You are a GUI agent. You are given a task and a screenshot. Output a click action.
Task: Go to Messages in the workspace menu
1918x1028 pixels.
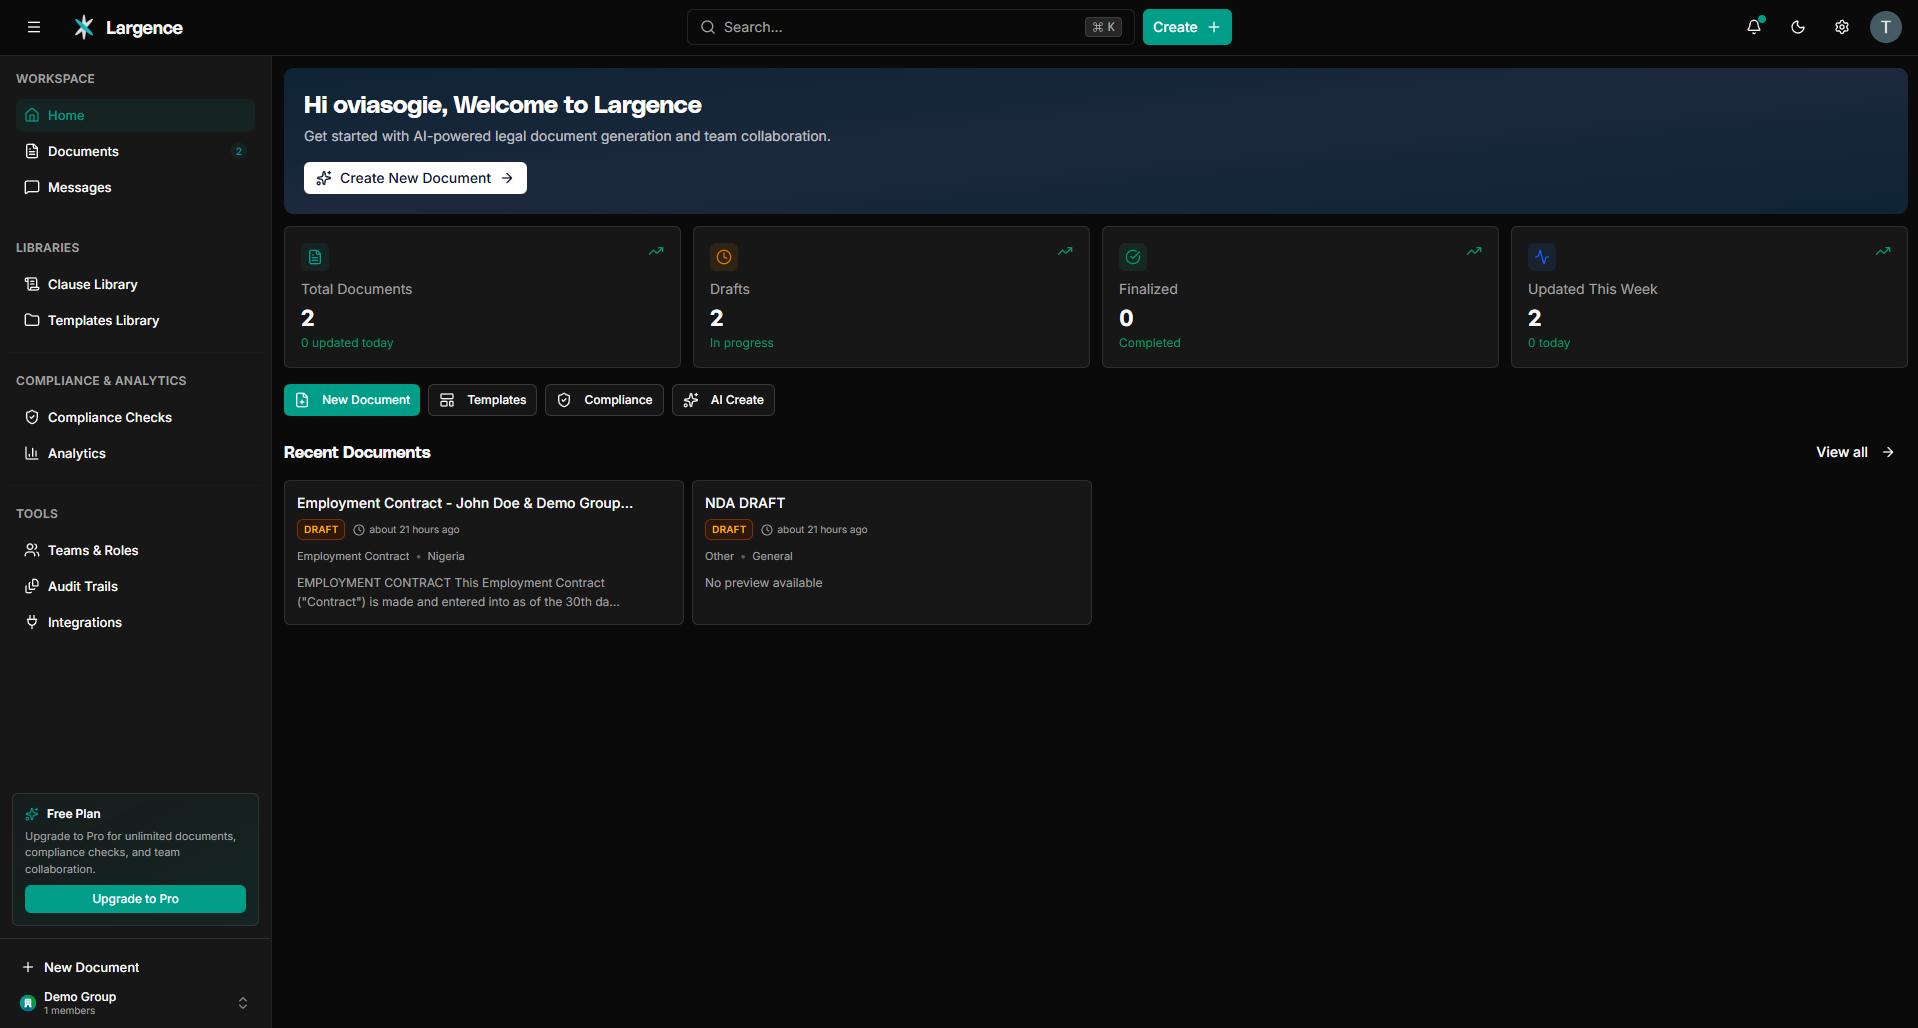click(x=79, y=187)
